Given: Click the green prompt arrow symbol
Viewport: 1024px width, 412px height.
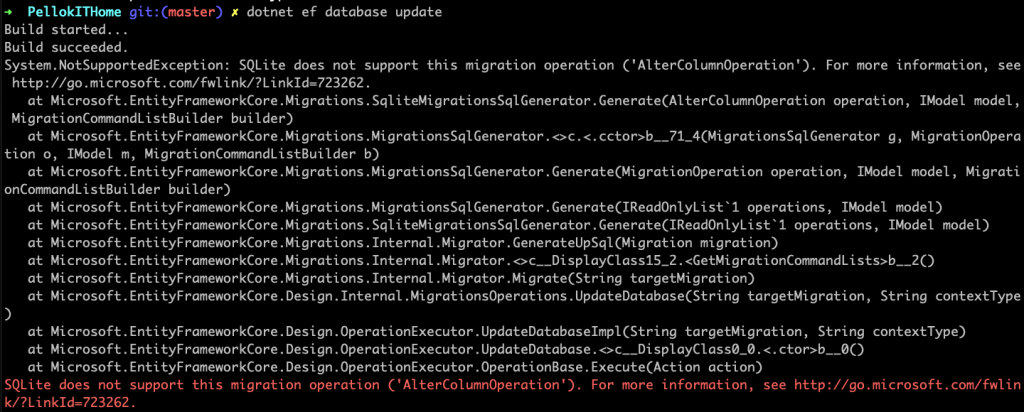Looking at the screenshot, I should click(x=8, y=12).
